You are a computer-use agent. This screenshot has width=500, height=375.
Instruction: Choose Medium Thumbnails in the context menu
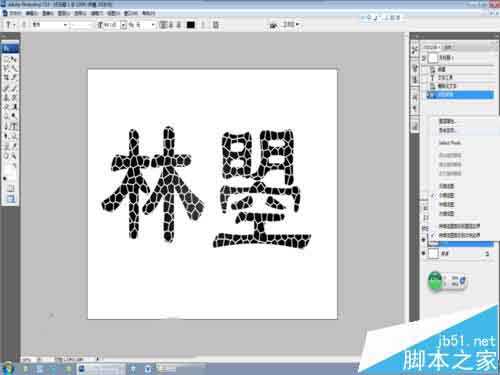446,204
